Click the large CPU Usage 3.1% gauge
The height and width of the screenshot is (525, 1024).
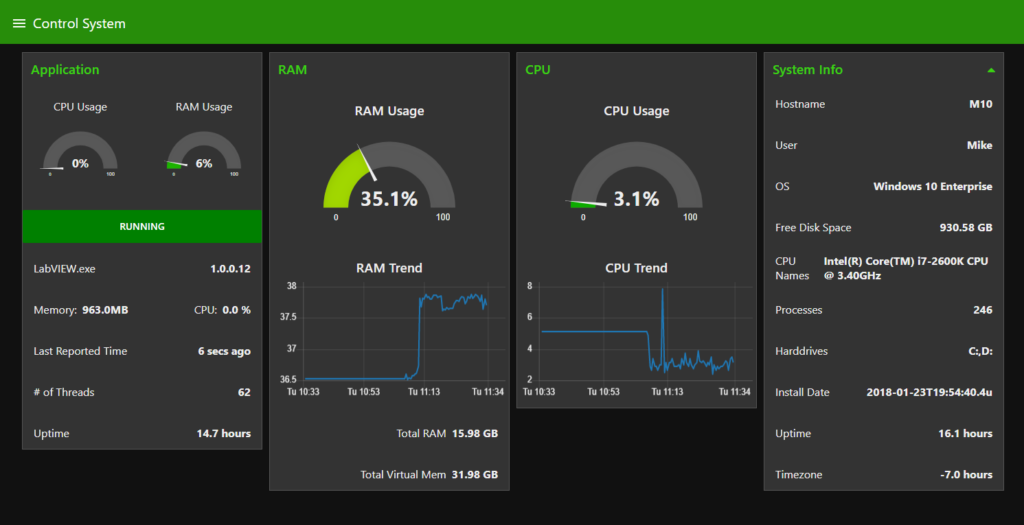click(637, 182)
